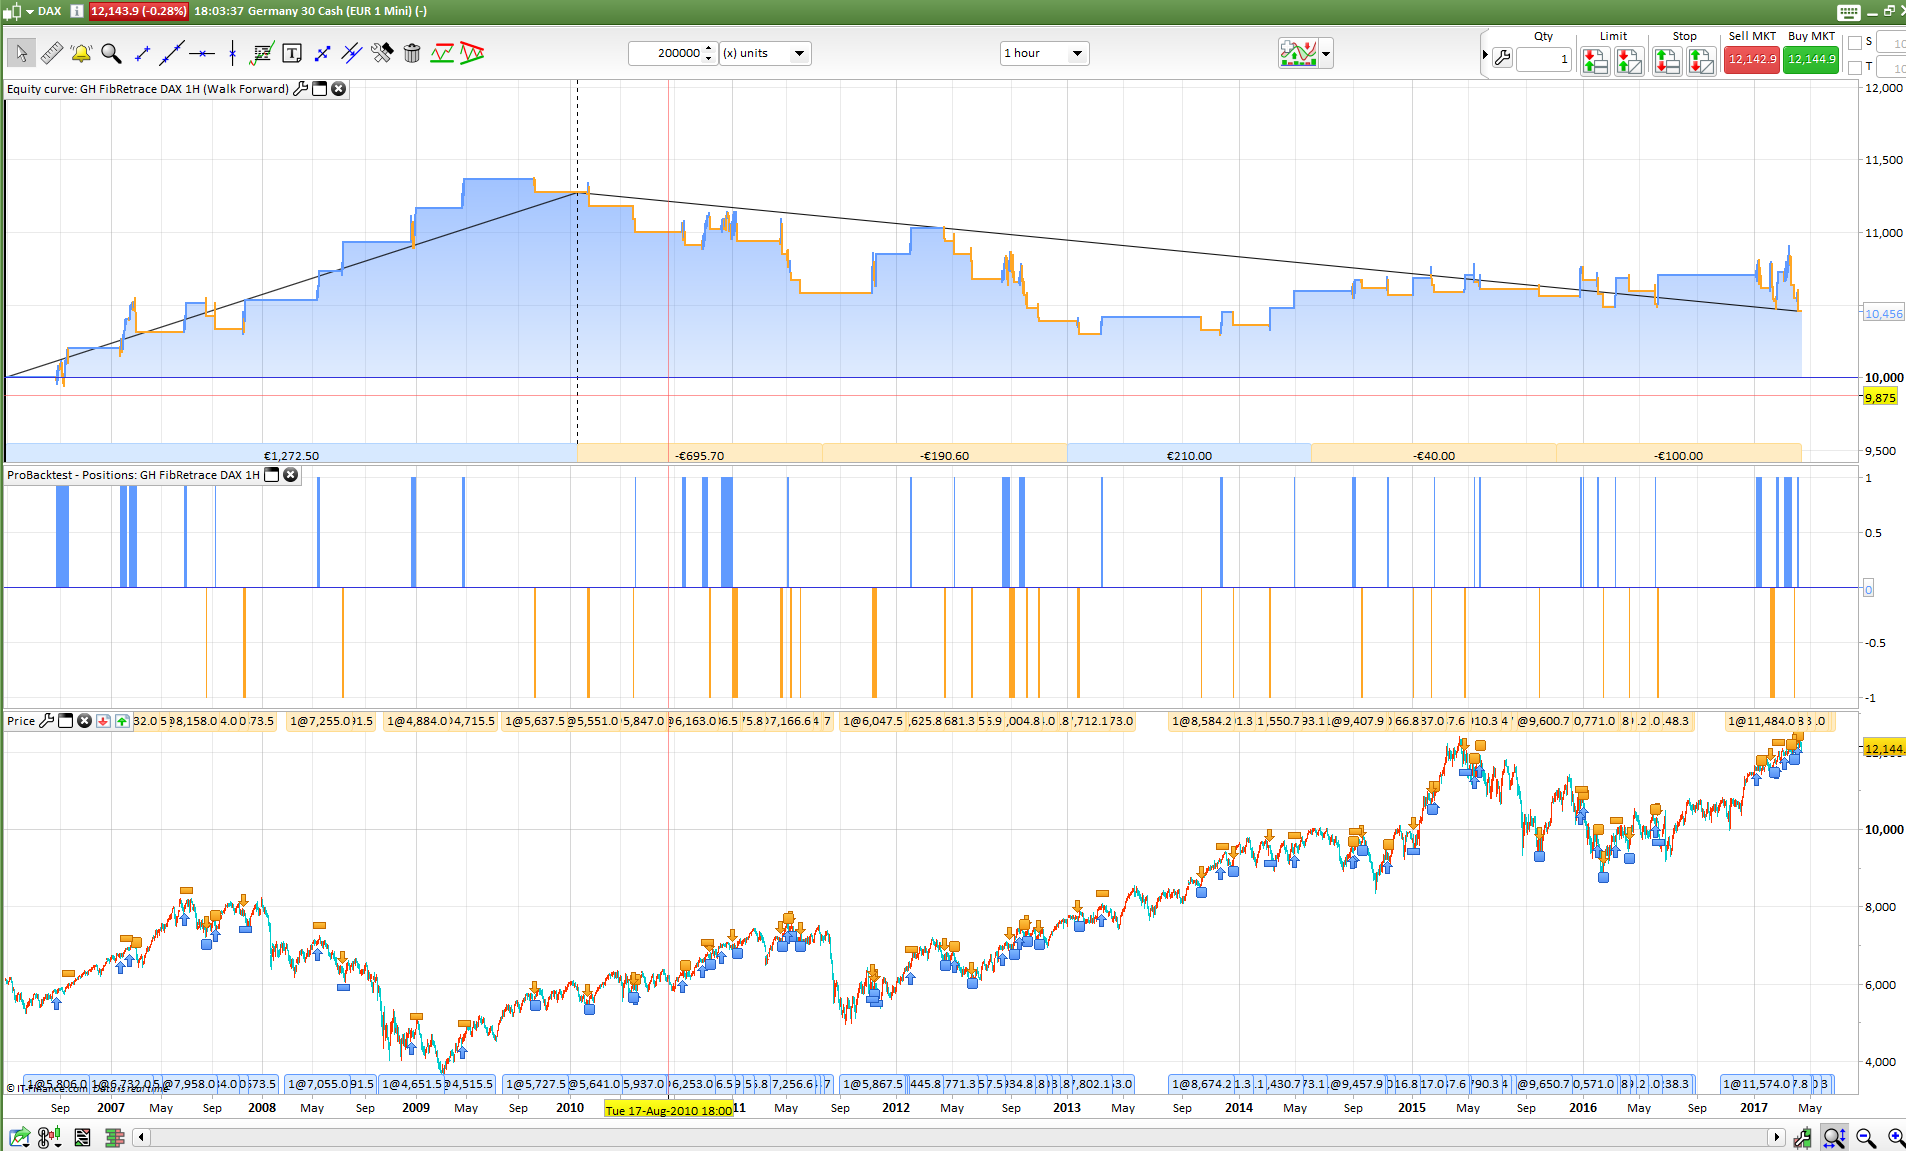Select the Fibonacci retracement tool icon
Image resolution: width=1906 pixels, height=1151 pixels.
[262, 53]
